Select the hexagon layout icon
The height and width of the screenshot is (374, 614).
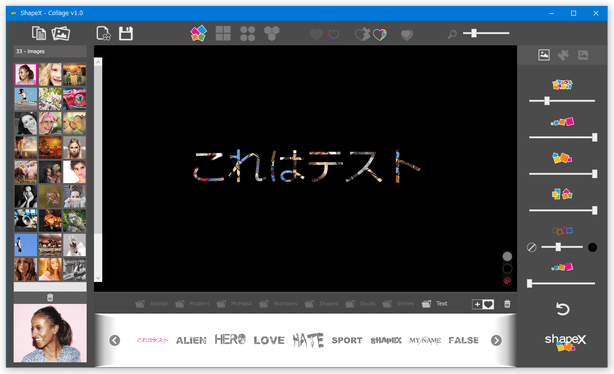272,34
